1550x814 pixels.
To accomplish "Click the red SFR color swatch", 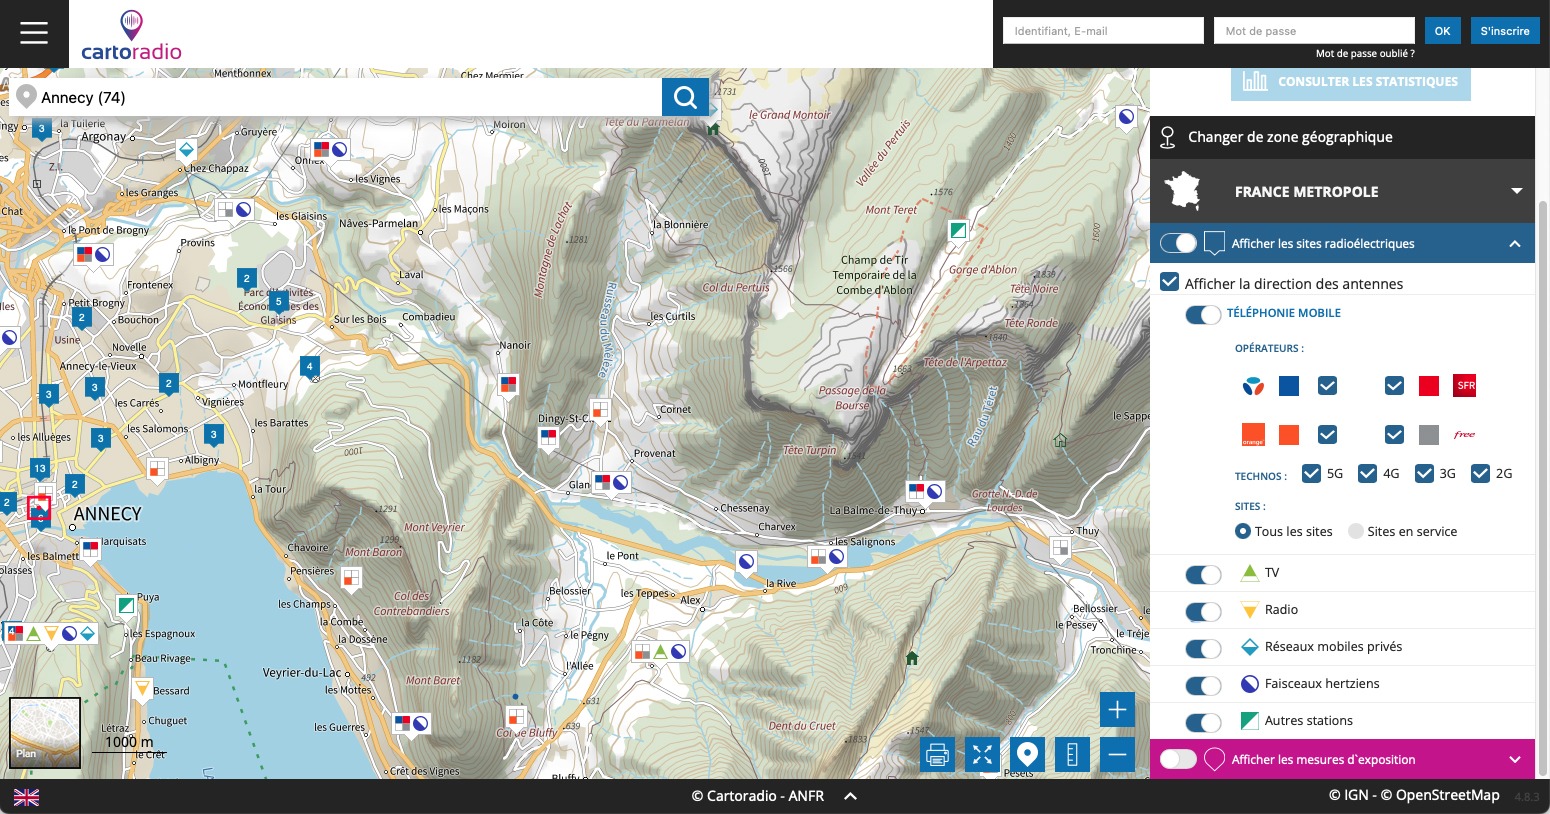I will click(x=1429, y=386).
